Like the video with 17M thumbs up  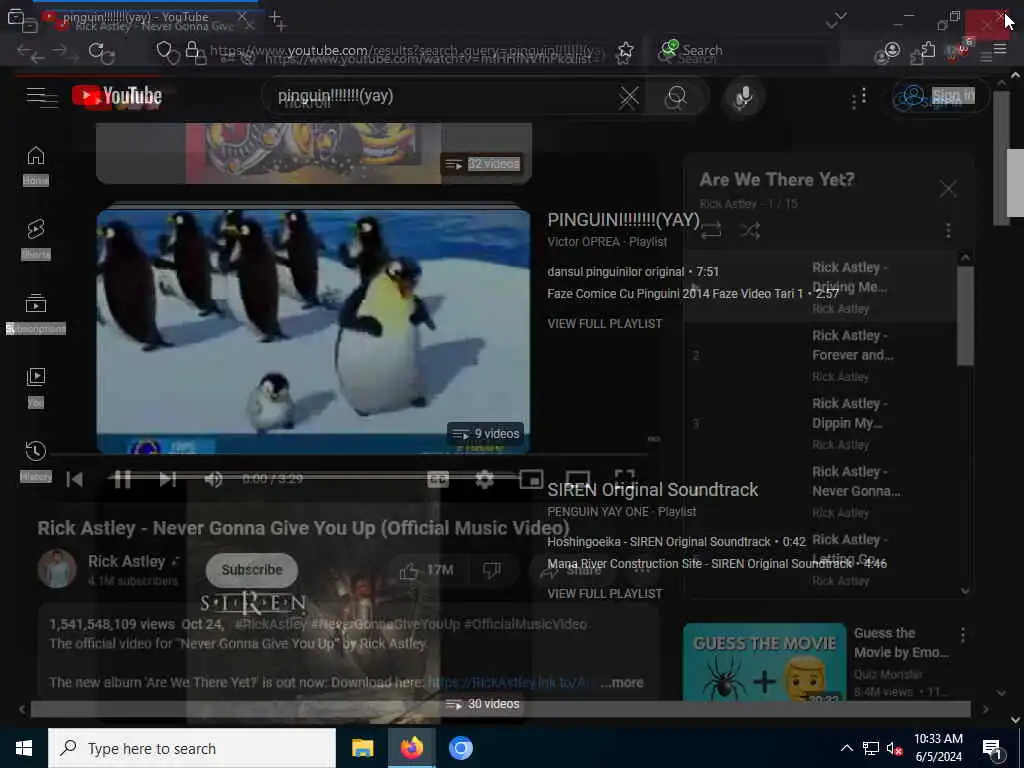click(426, 571)
